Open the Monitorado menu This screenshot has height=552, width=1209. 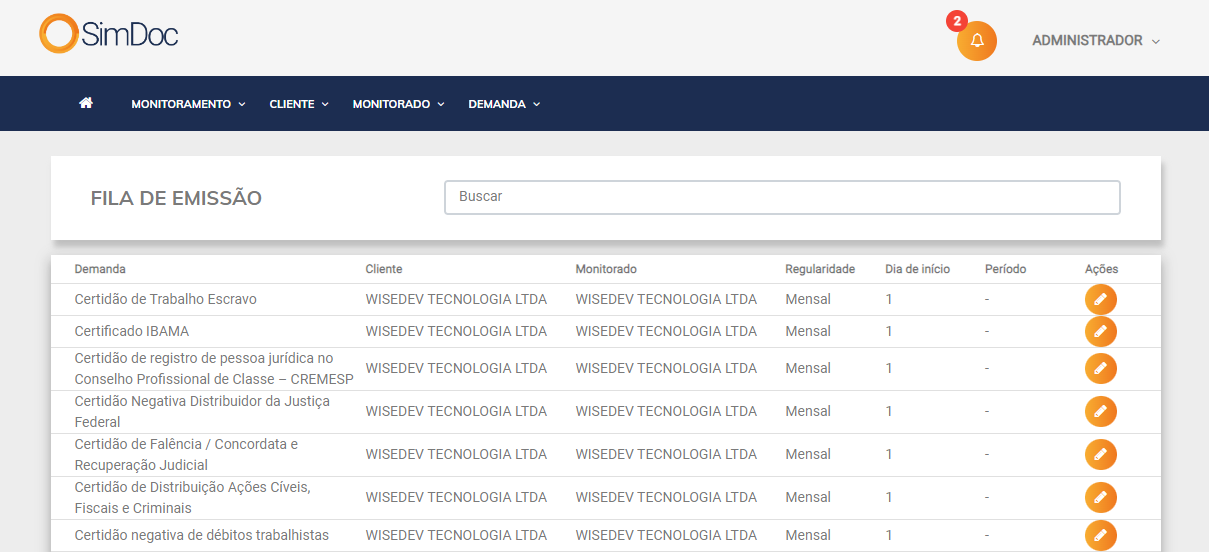(x=398, y=104)
